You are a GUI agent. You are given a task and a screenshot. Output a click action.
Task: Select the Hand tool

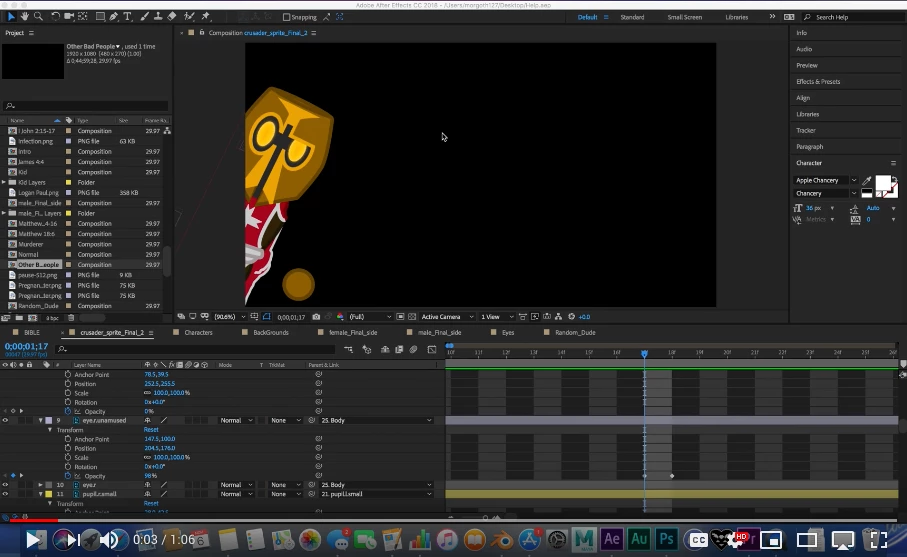click(24, 17)
